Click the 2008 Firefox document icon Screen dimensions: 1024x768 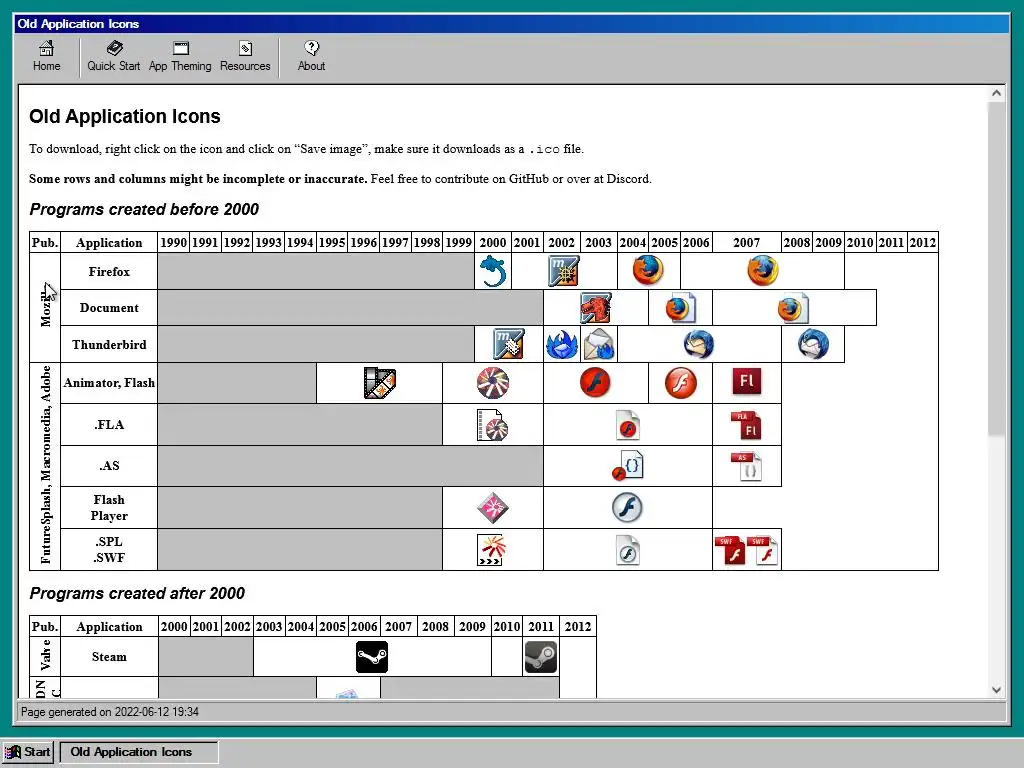[793, 308]
